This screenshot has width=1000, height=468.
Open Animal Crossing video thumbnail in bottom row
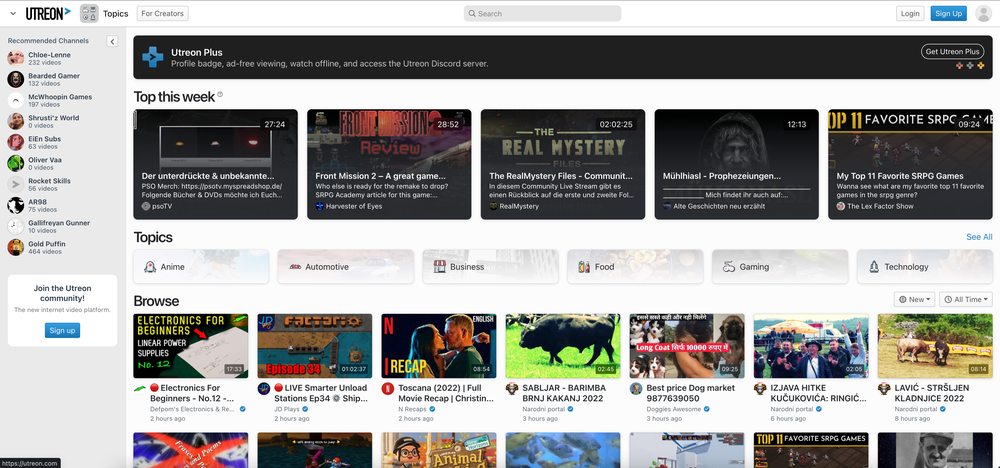[439, 450]
